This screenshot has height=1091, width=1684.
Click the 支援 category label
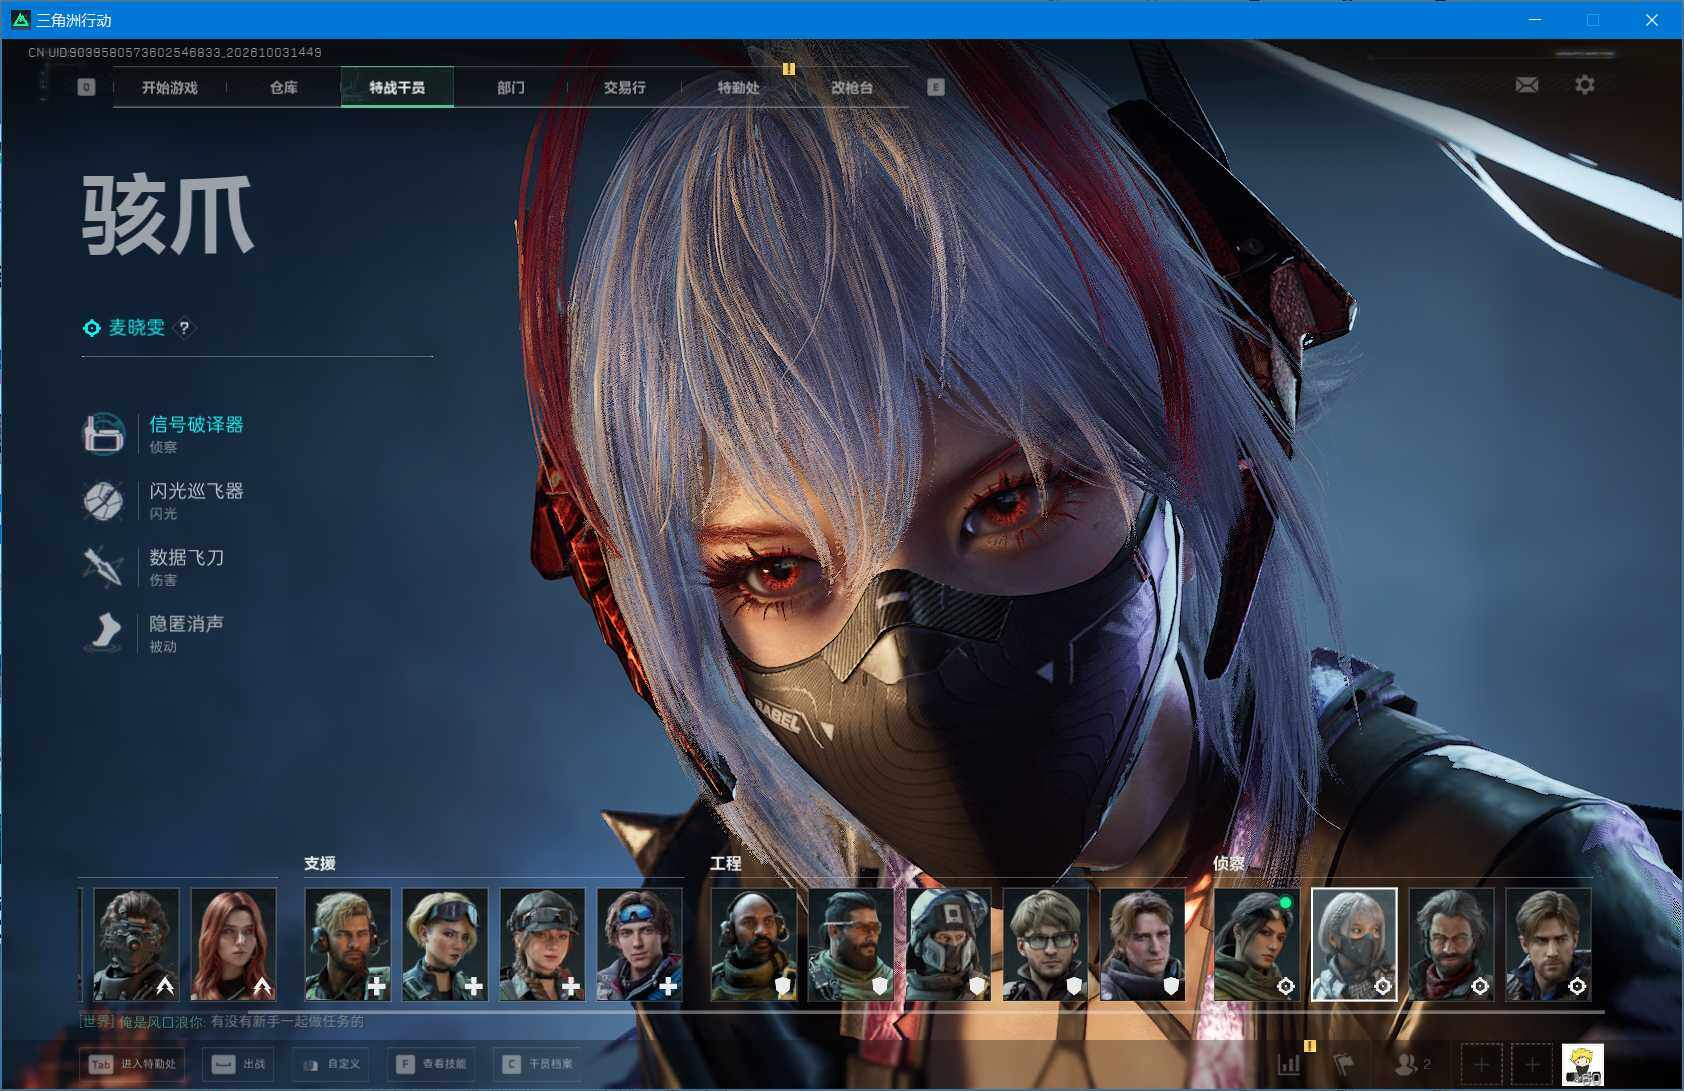320,863
